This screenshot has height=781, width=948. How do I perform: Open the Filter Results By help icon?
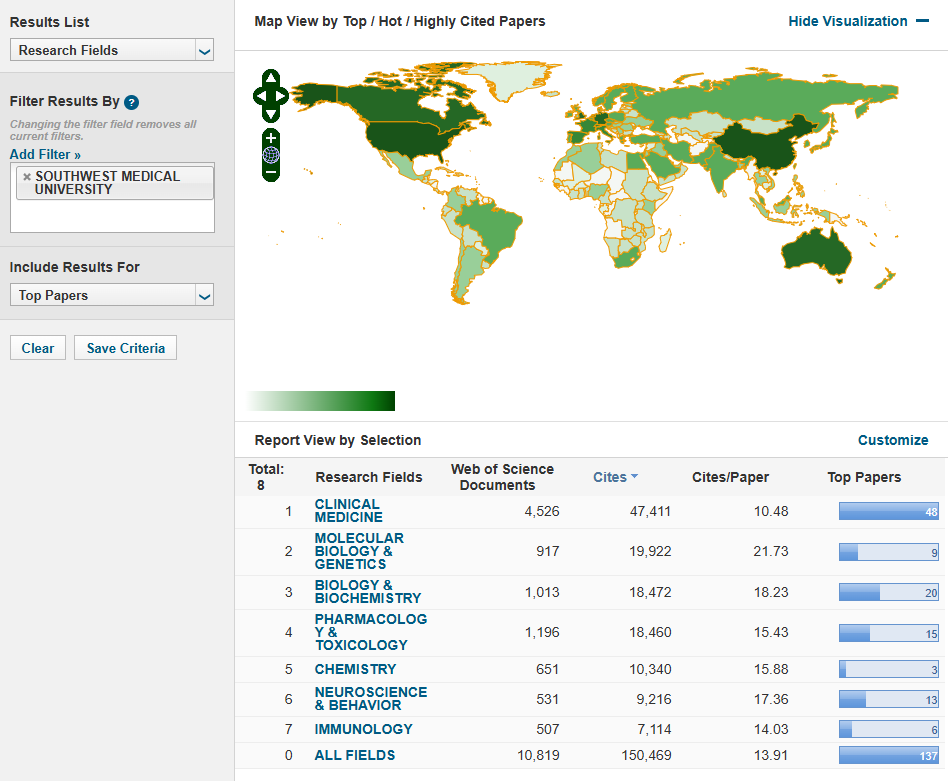pos(131,102)
